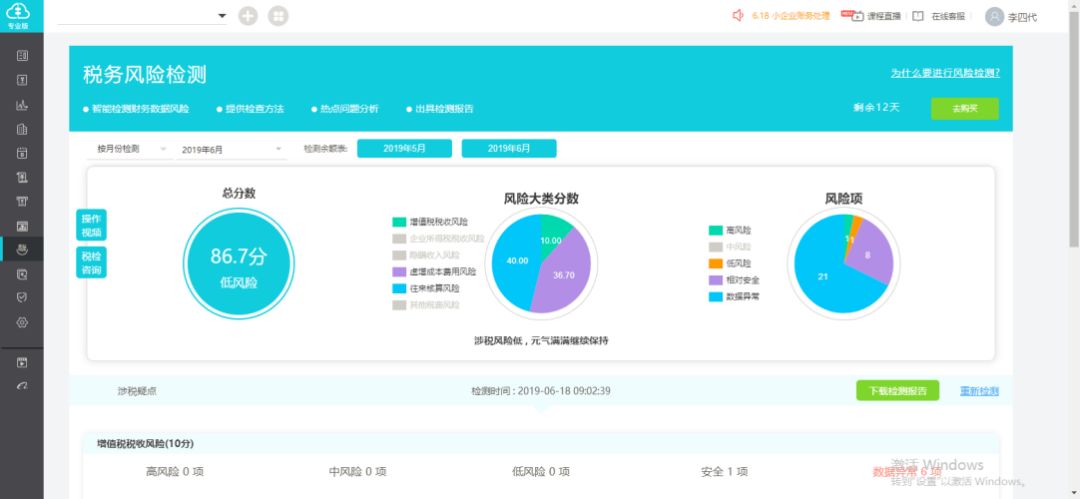Click the 去购买 button

coord(965,108)
